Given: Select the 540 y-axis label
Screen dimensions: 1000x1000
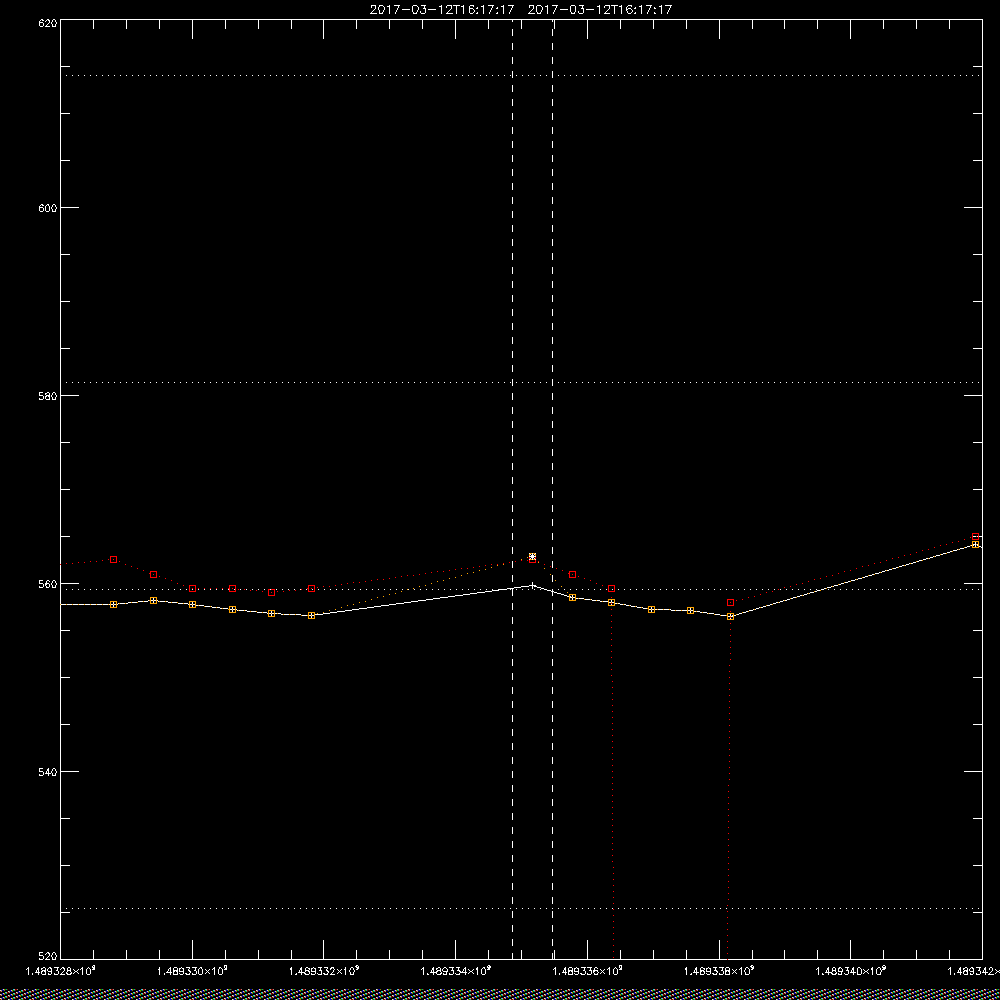Looking at the screenshot, I should [x=48, y=772].
